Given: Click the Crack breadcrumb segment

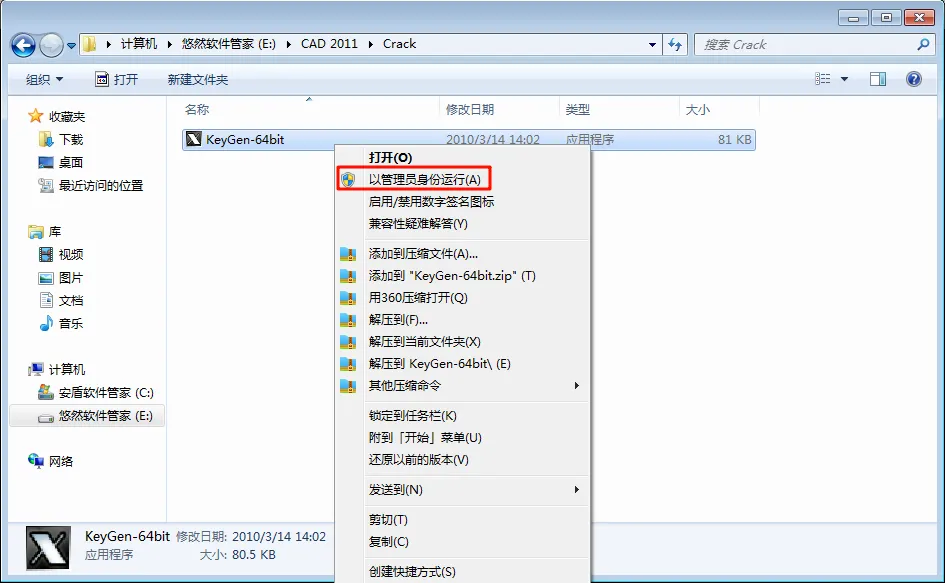Looking at the screenshot, I should 400,44.
